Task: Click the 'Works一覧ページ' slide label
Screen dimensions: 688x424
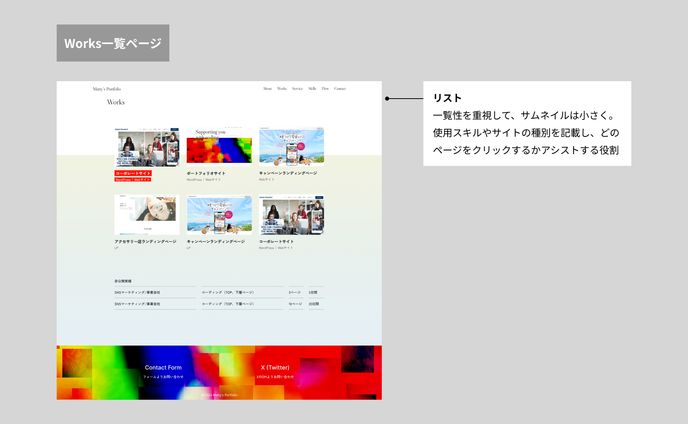Action: pos(113,43)
